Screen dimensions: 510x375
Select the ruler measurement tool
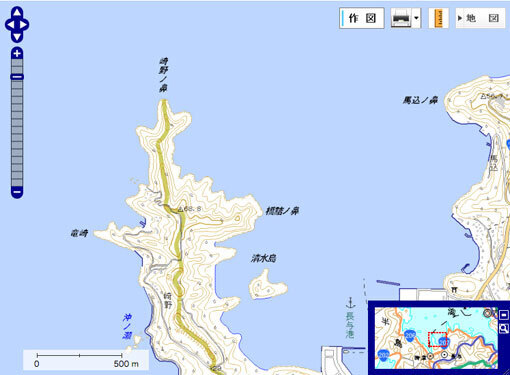click(x=439, y=18)
